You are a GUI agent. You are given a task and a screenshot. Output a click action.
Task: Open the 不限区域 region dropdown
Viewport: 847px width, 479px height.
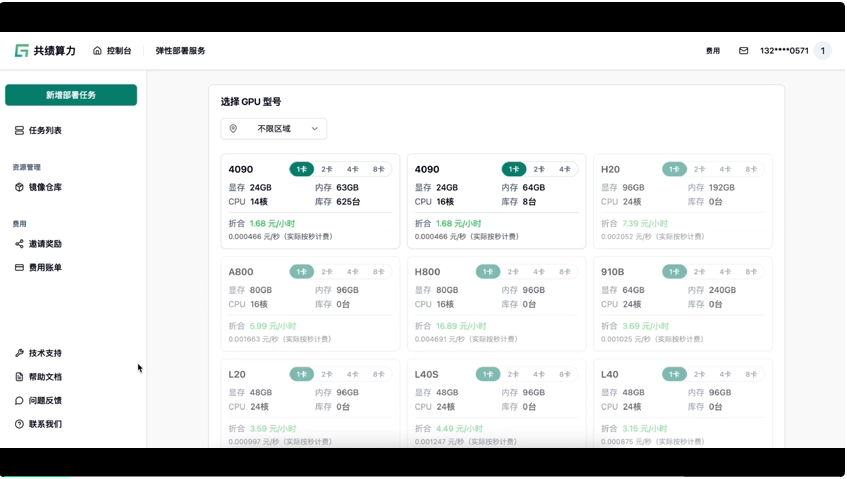[274, 129]
